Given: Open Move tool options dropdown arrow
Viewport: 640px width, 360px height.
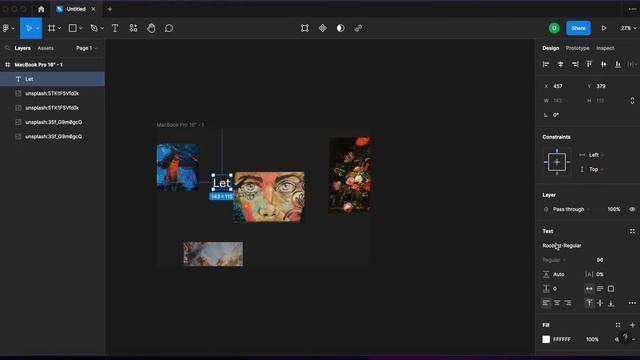Looking at the screenshot, I should pyautogui.click(x=38, y=28).
